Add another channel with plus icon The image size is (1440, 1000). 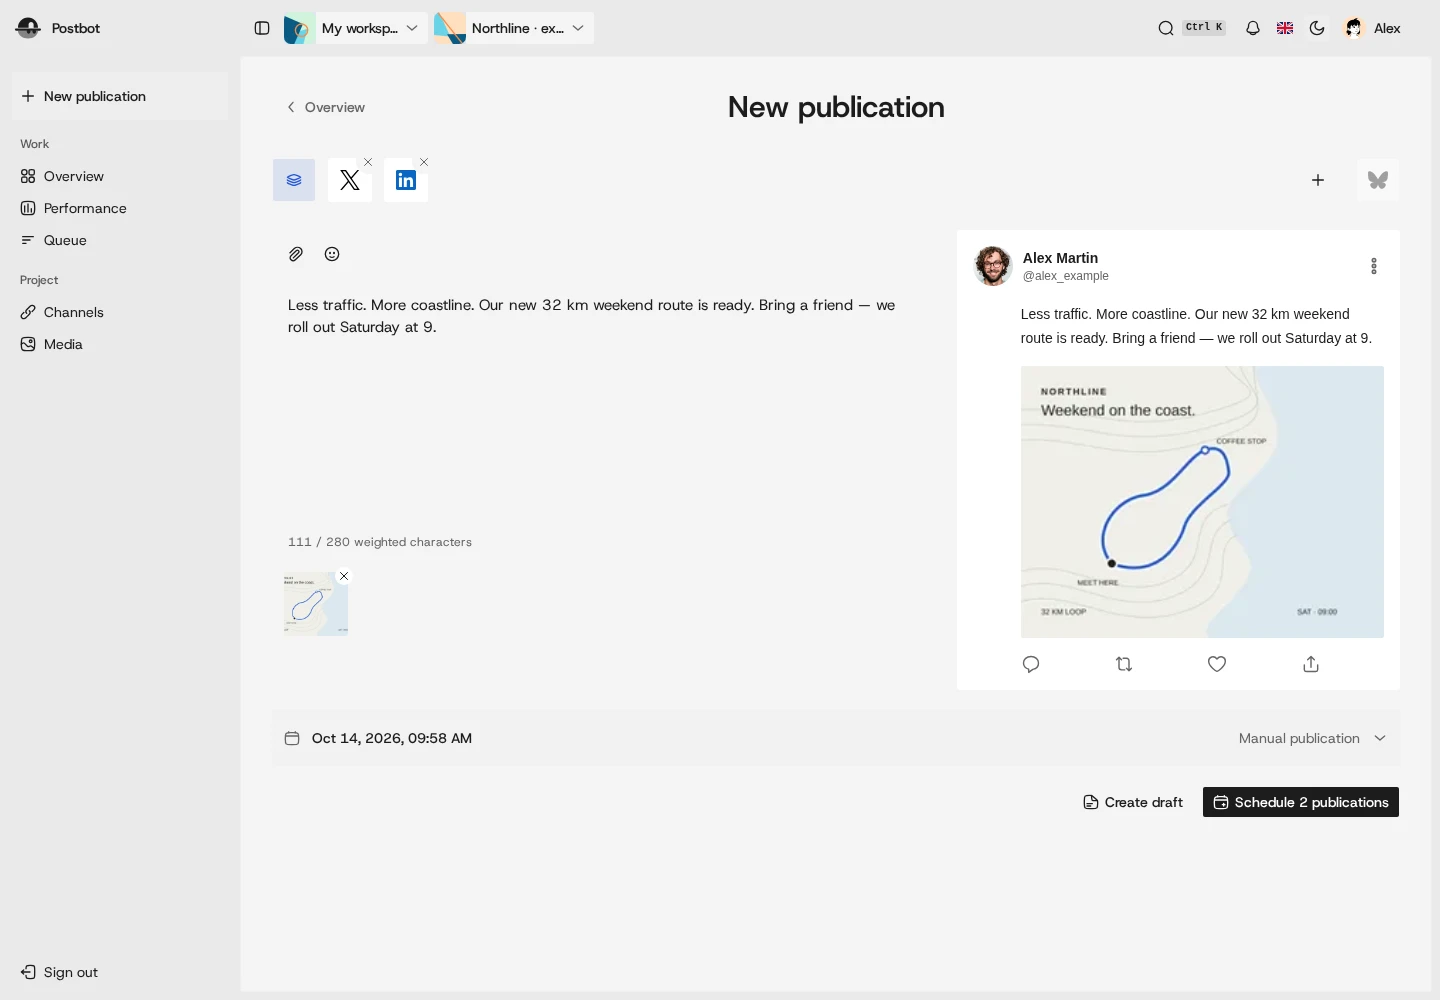[1318, 180]
